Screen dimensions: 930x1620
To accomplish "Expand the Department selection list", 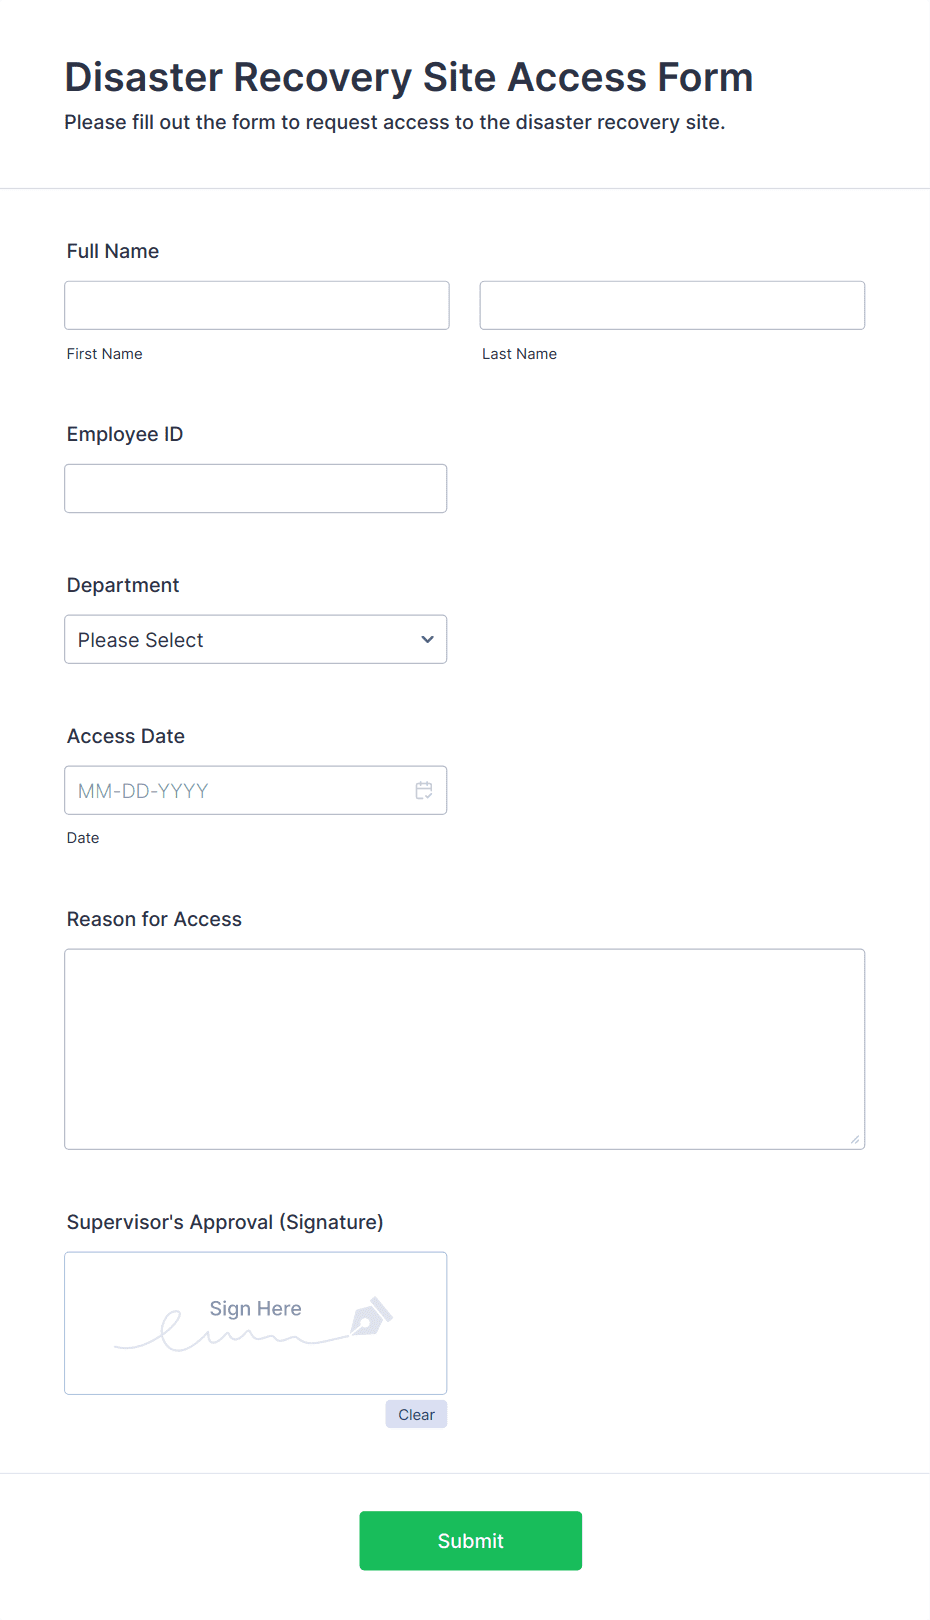I will coord(255,639).
